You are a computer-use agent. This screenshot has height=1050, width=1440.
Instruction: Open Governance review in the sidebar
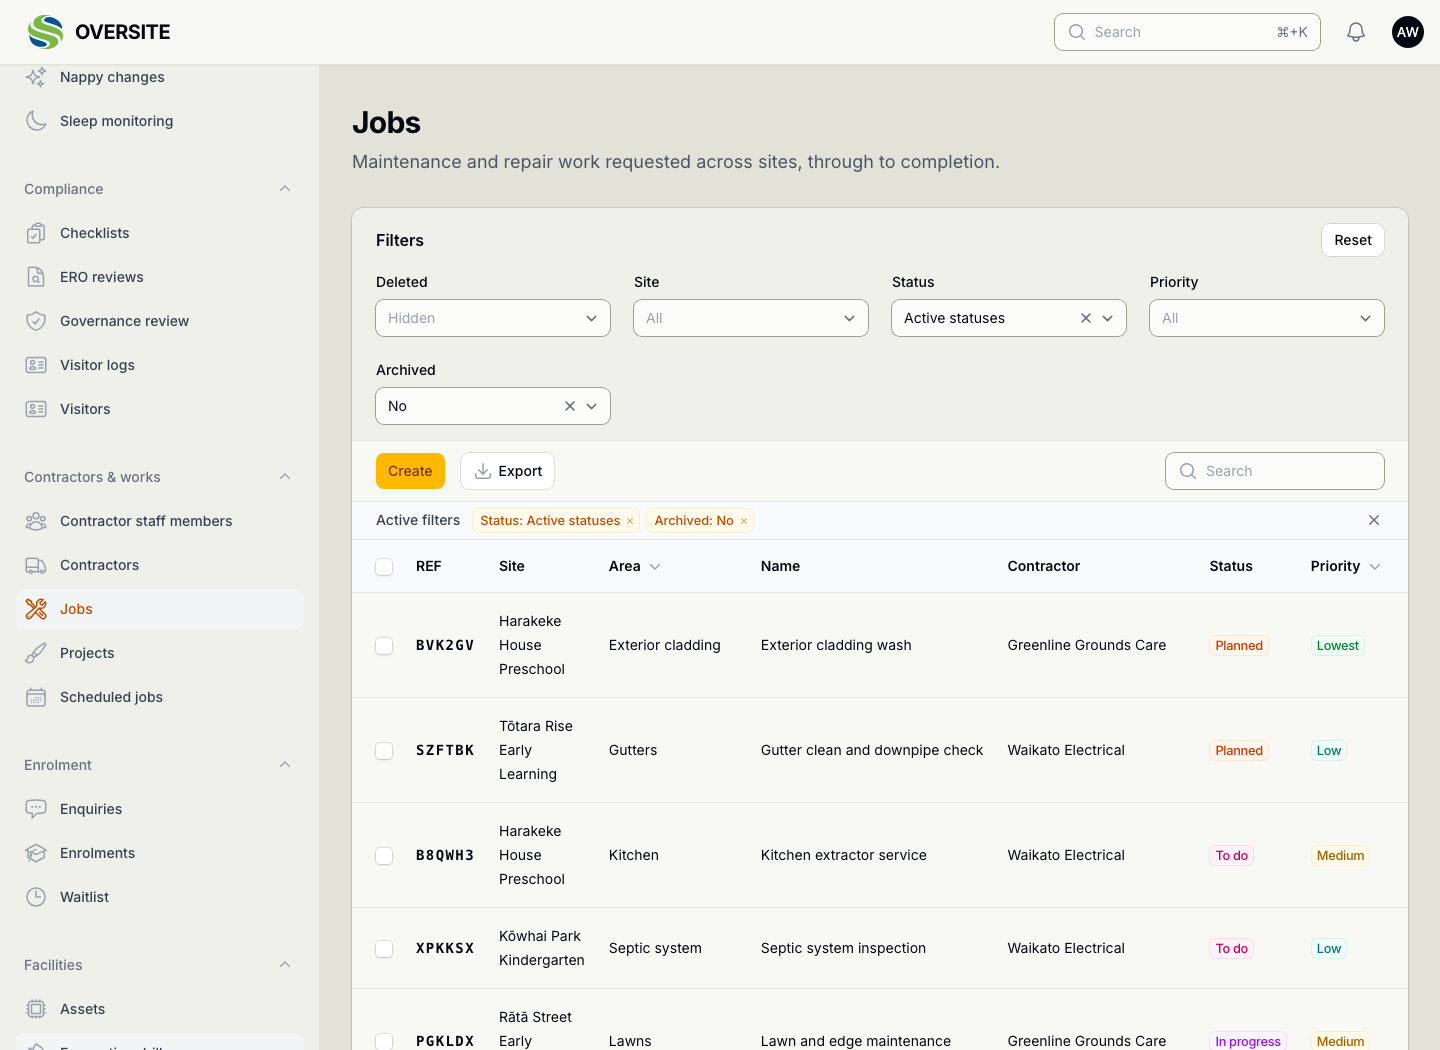point(159,321)
